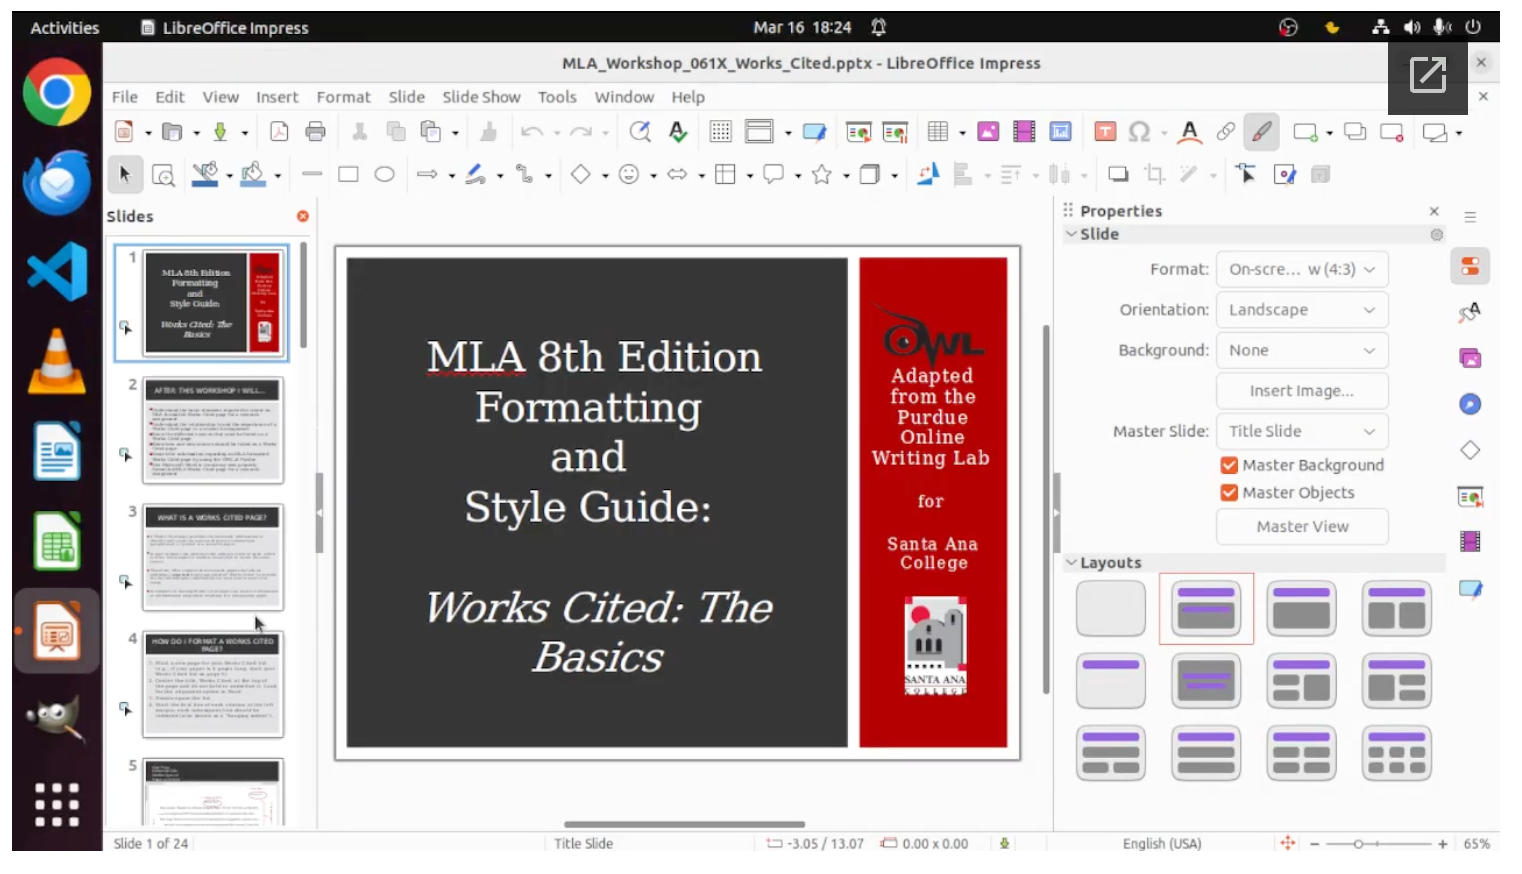Click the Master View button

click(1301, 527)
